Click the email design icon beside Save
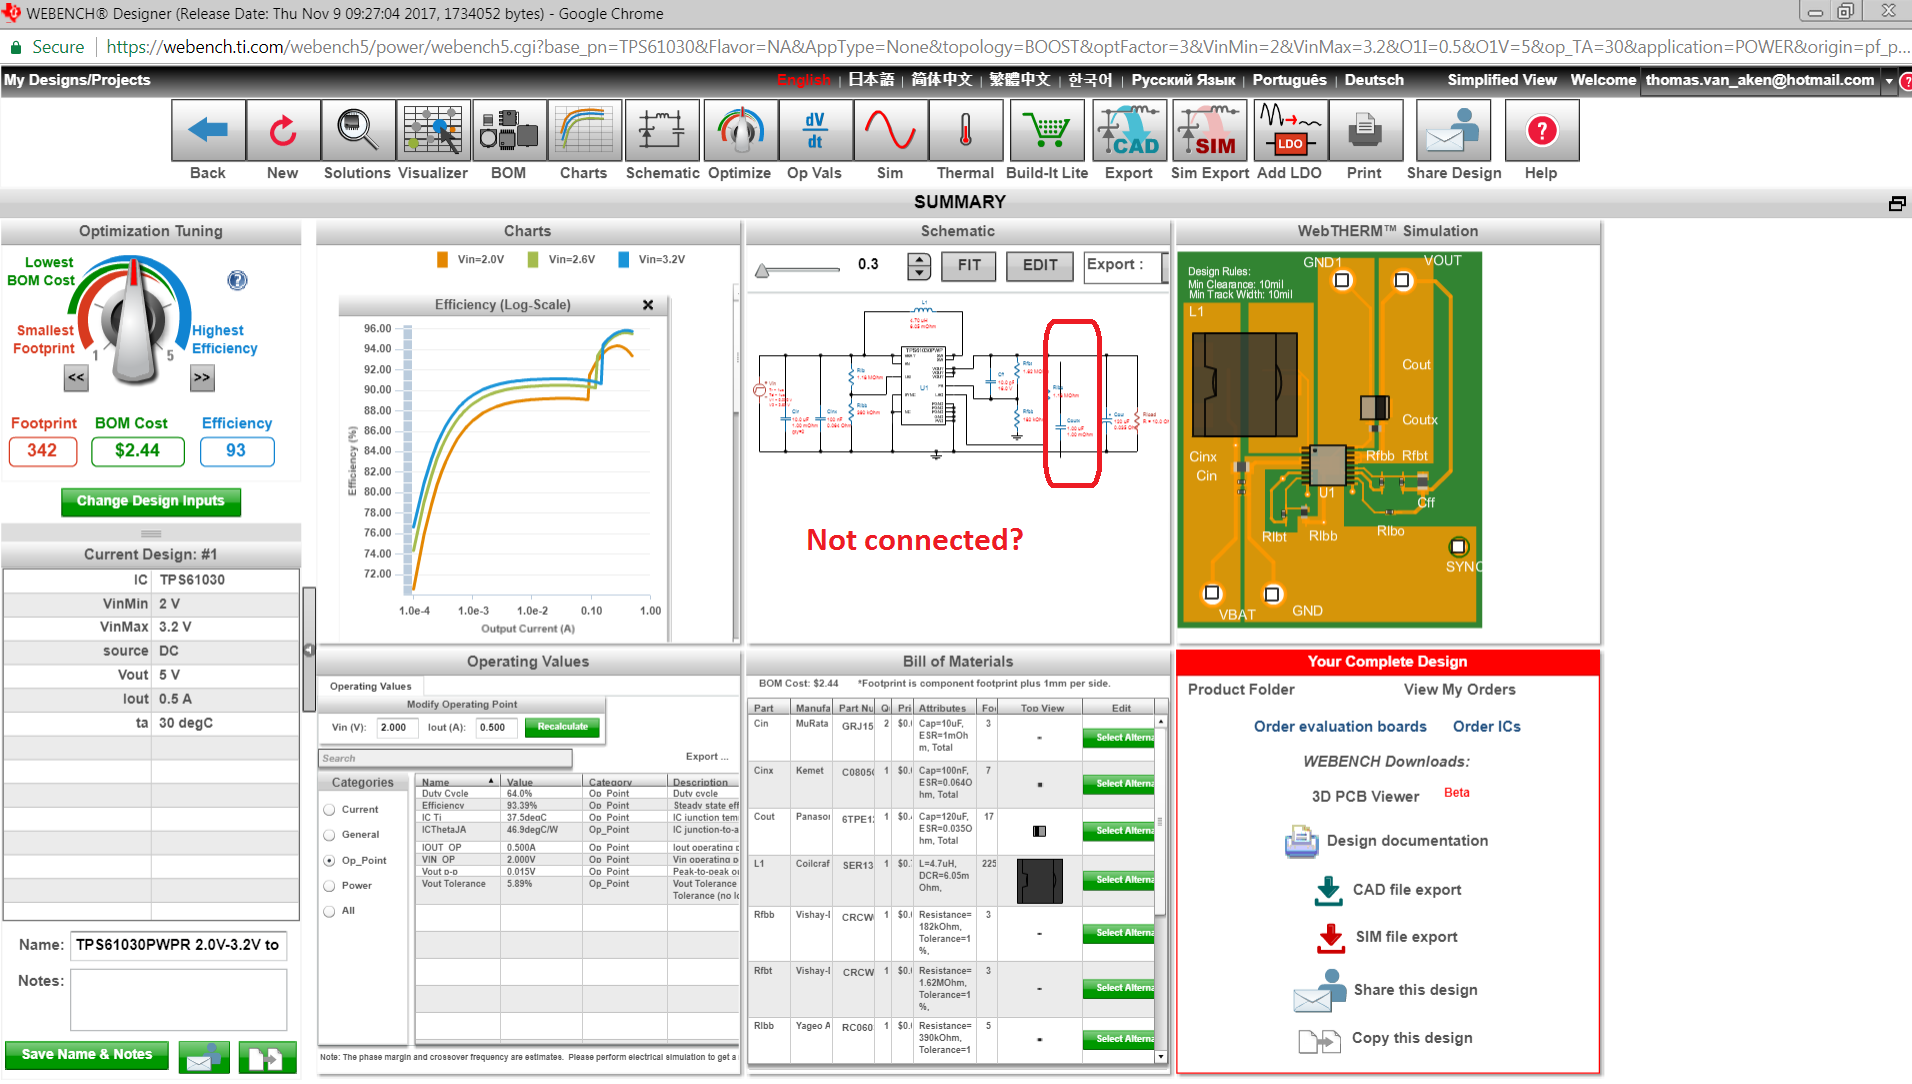This screenshot has height=1084, width=1912. pyautogui.click(x=204, y=1057)
